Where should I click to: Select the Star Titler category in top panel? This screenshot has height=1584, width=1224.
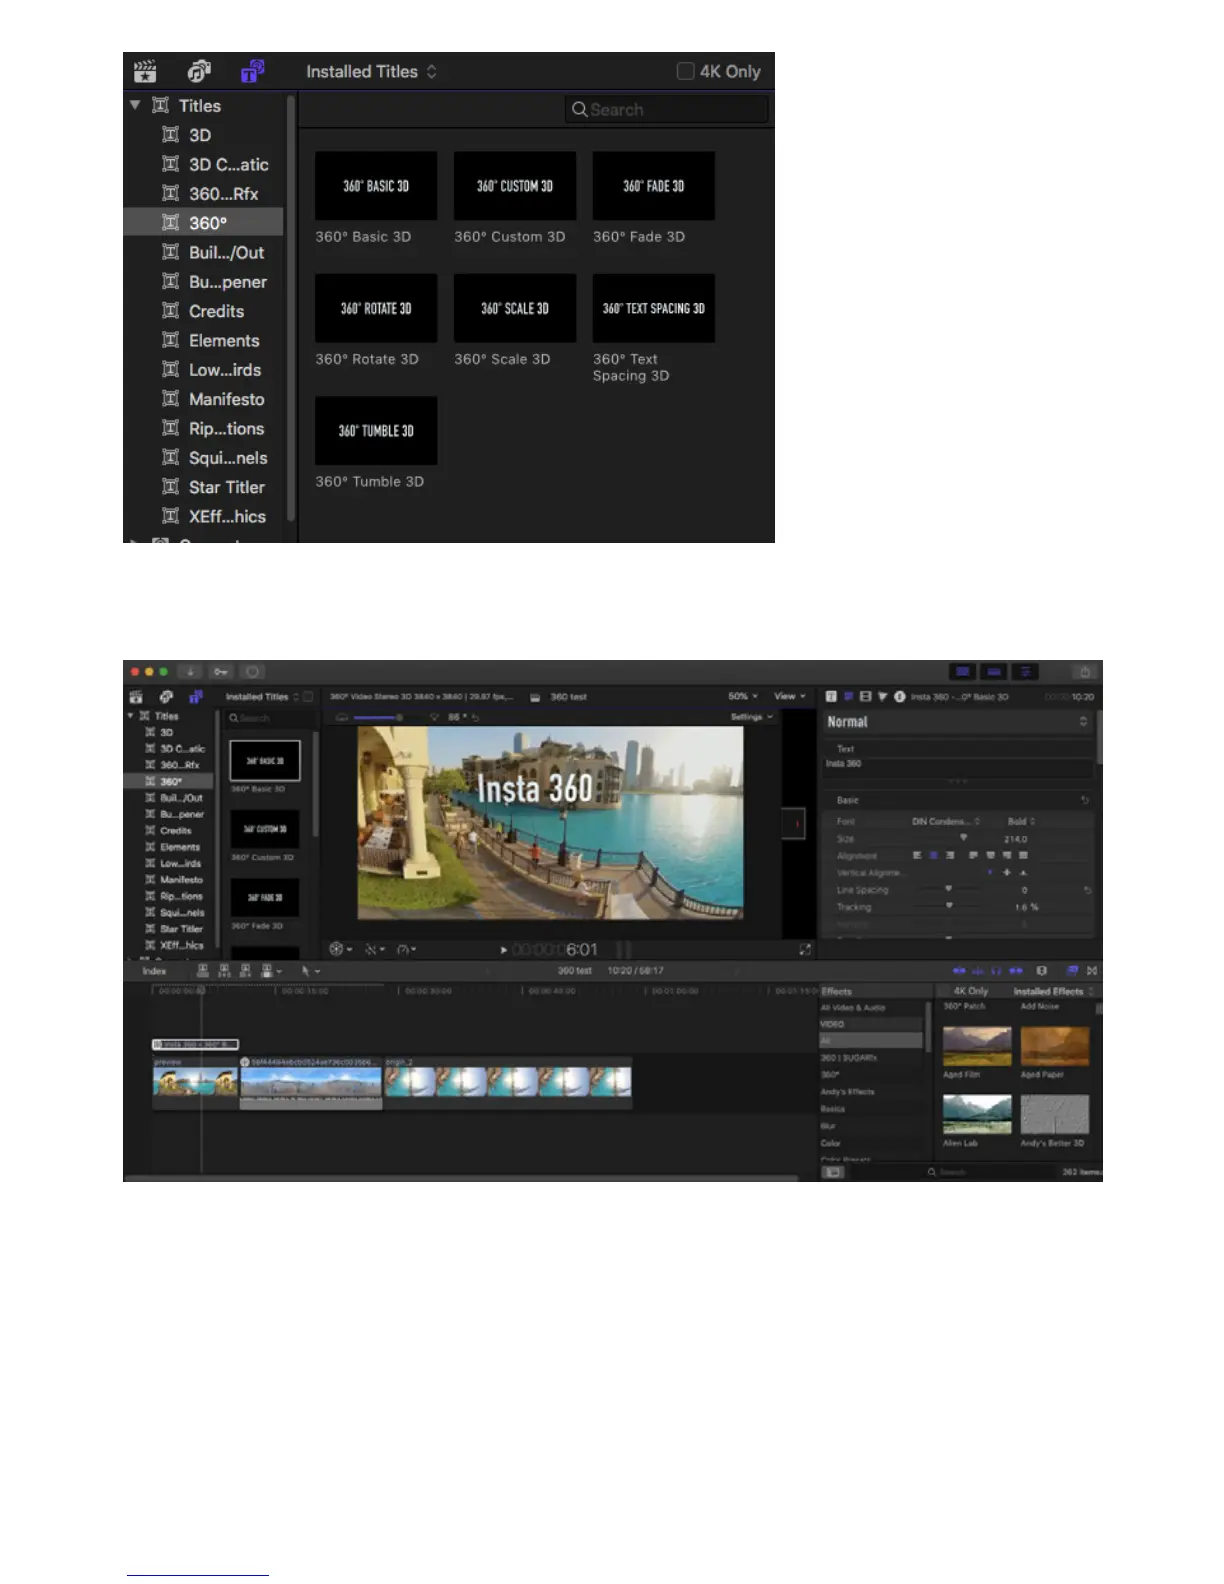coord(203,487)
